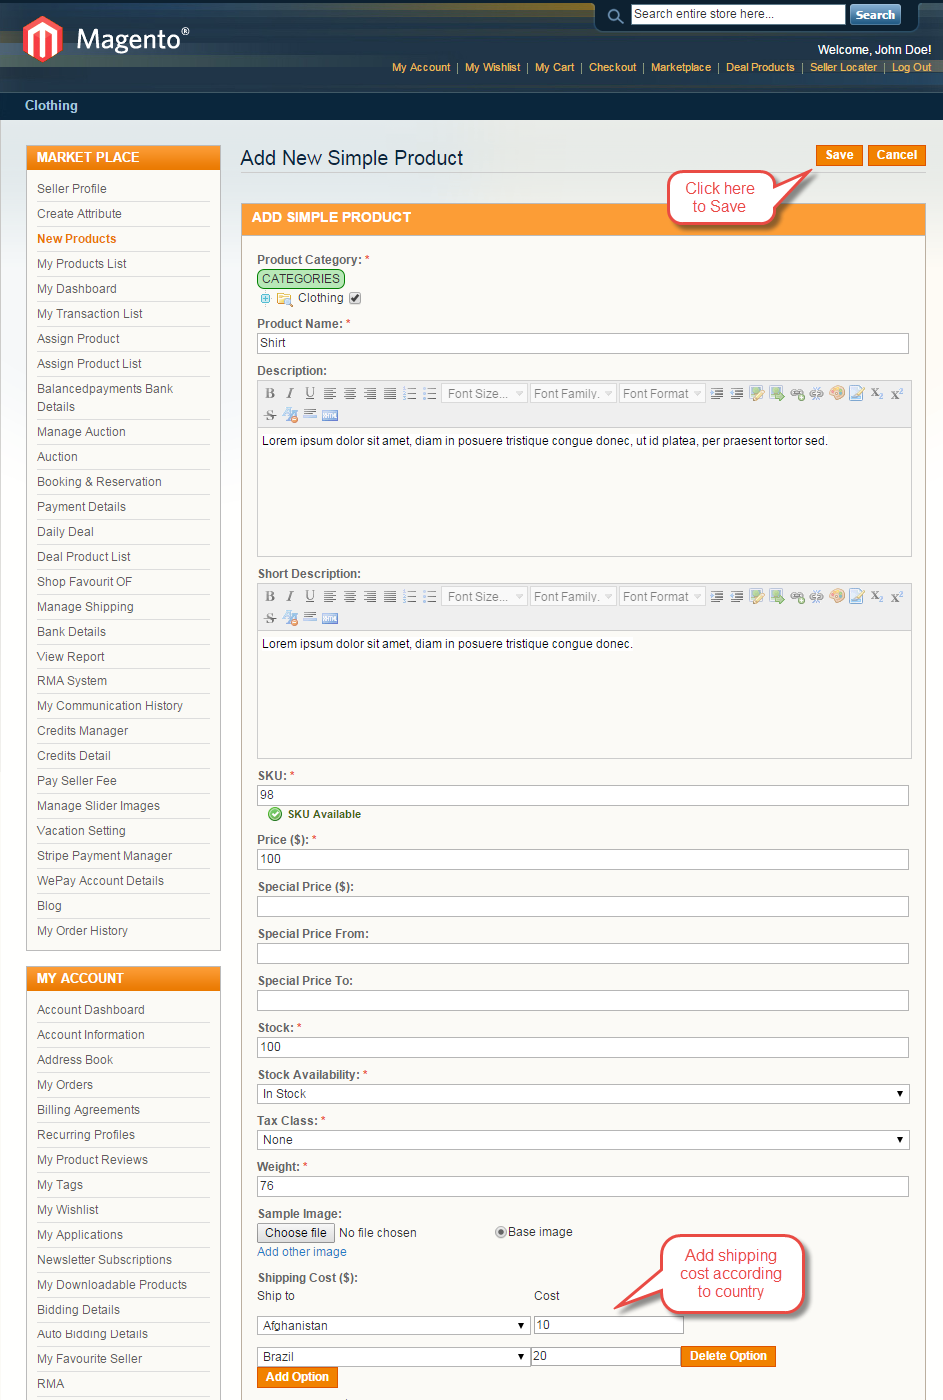943x1400 pixels.
Task: Apply superscript in Short Description editor
Action: pos(897,597)
